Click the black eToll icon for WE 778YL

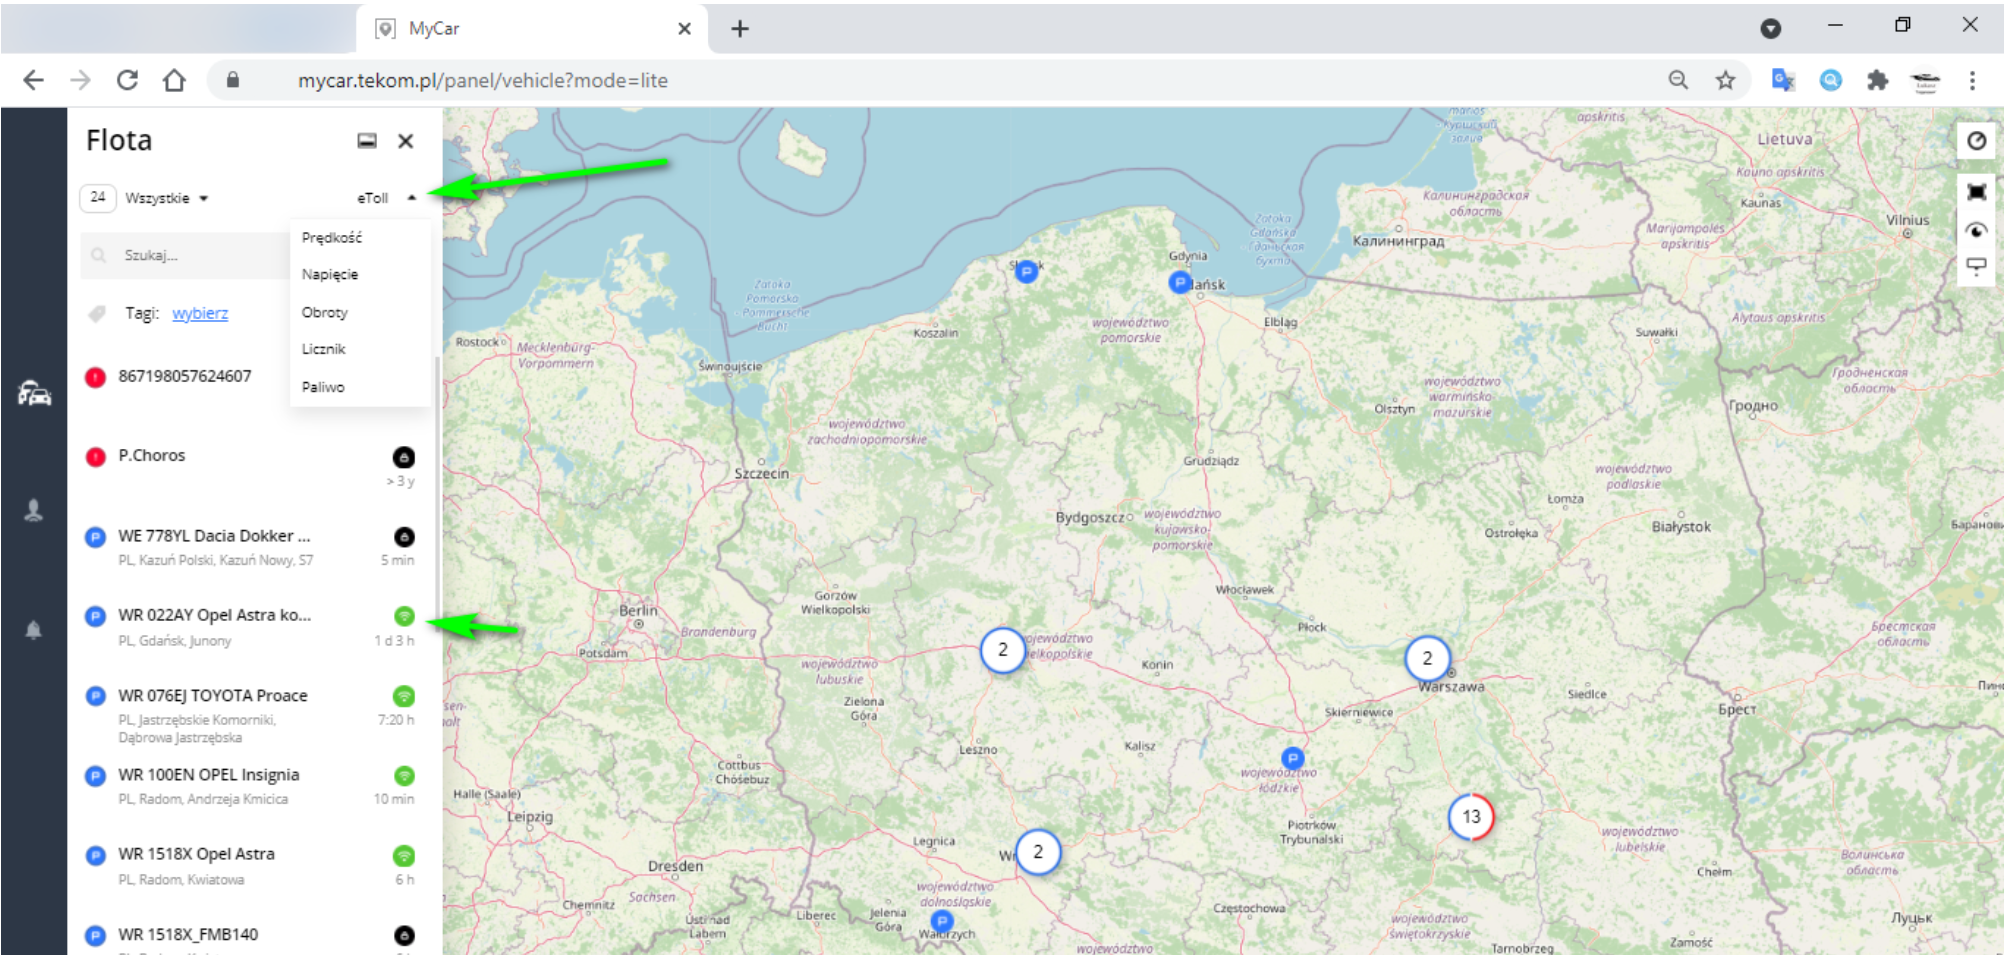[404, 537]
